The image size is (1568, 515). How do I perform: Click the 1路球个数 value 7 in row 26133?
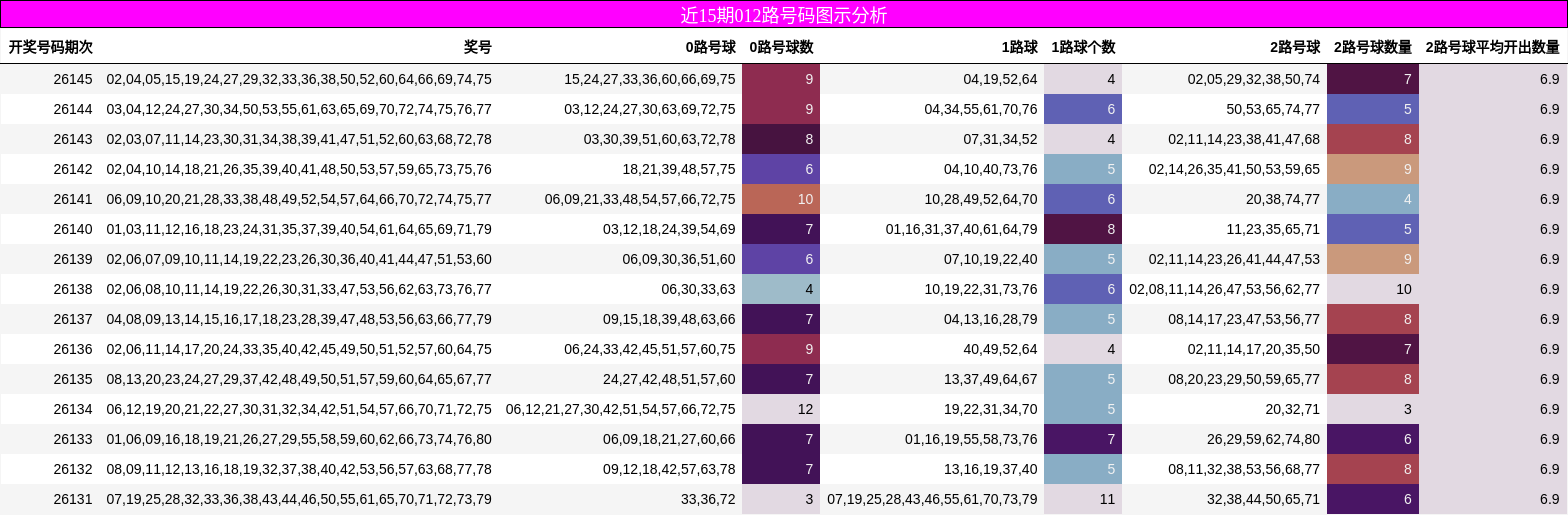tap(1083, 439)
